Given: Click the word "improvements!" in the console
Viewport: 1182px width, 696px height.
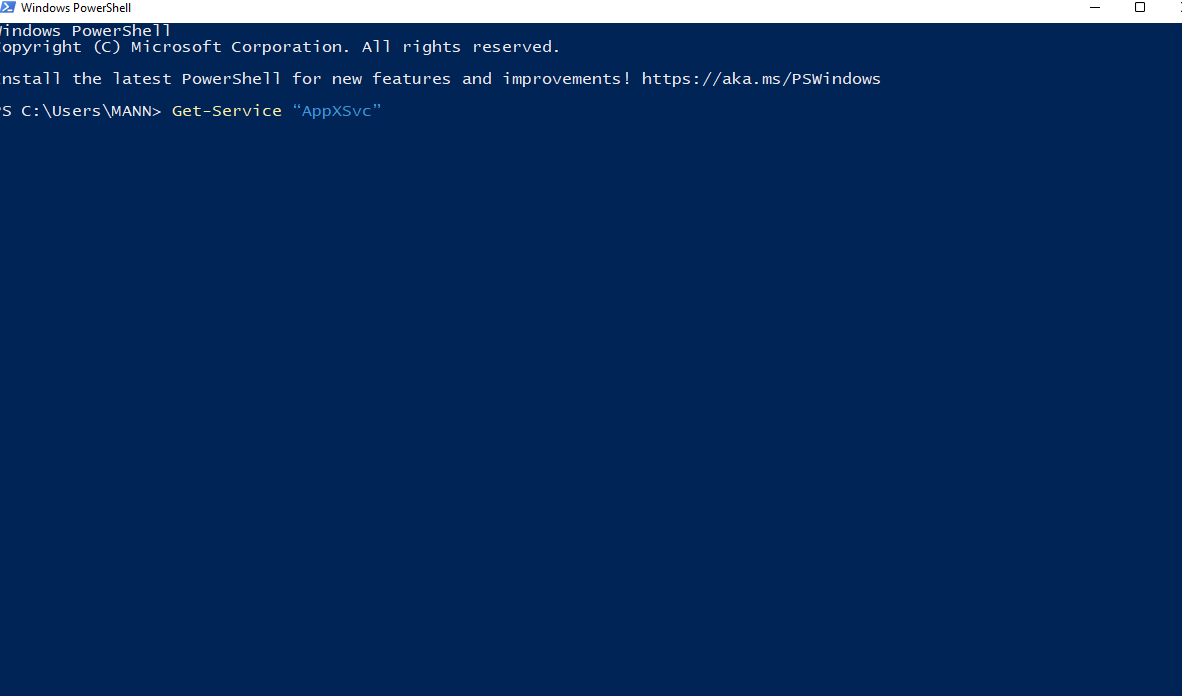Looking at the screenshot, I should click(567, 79).
